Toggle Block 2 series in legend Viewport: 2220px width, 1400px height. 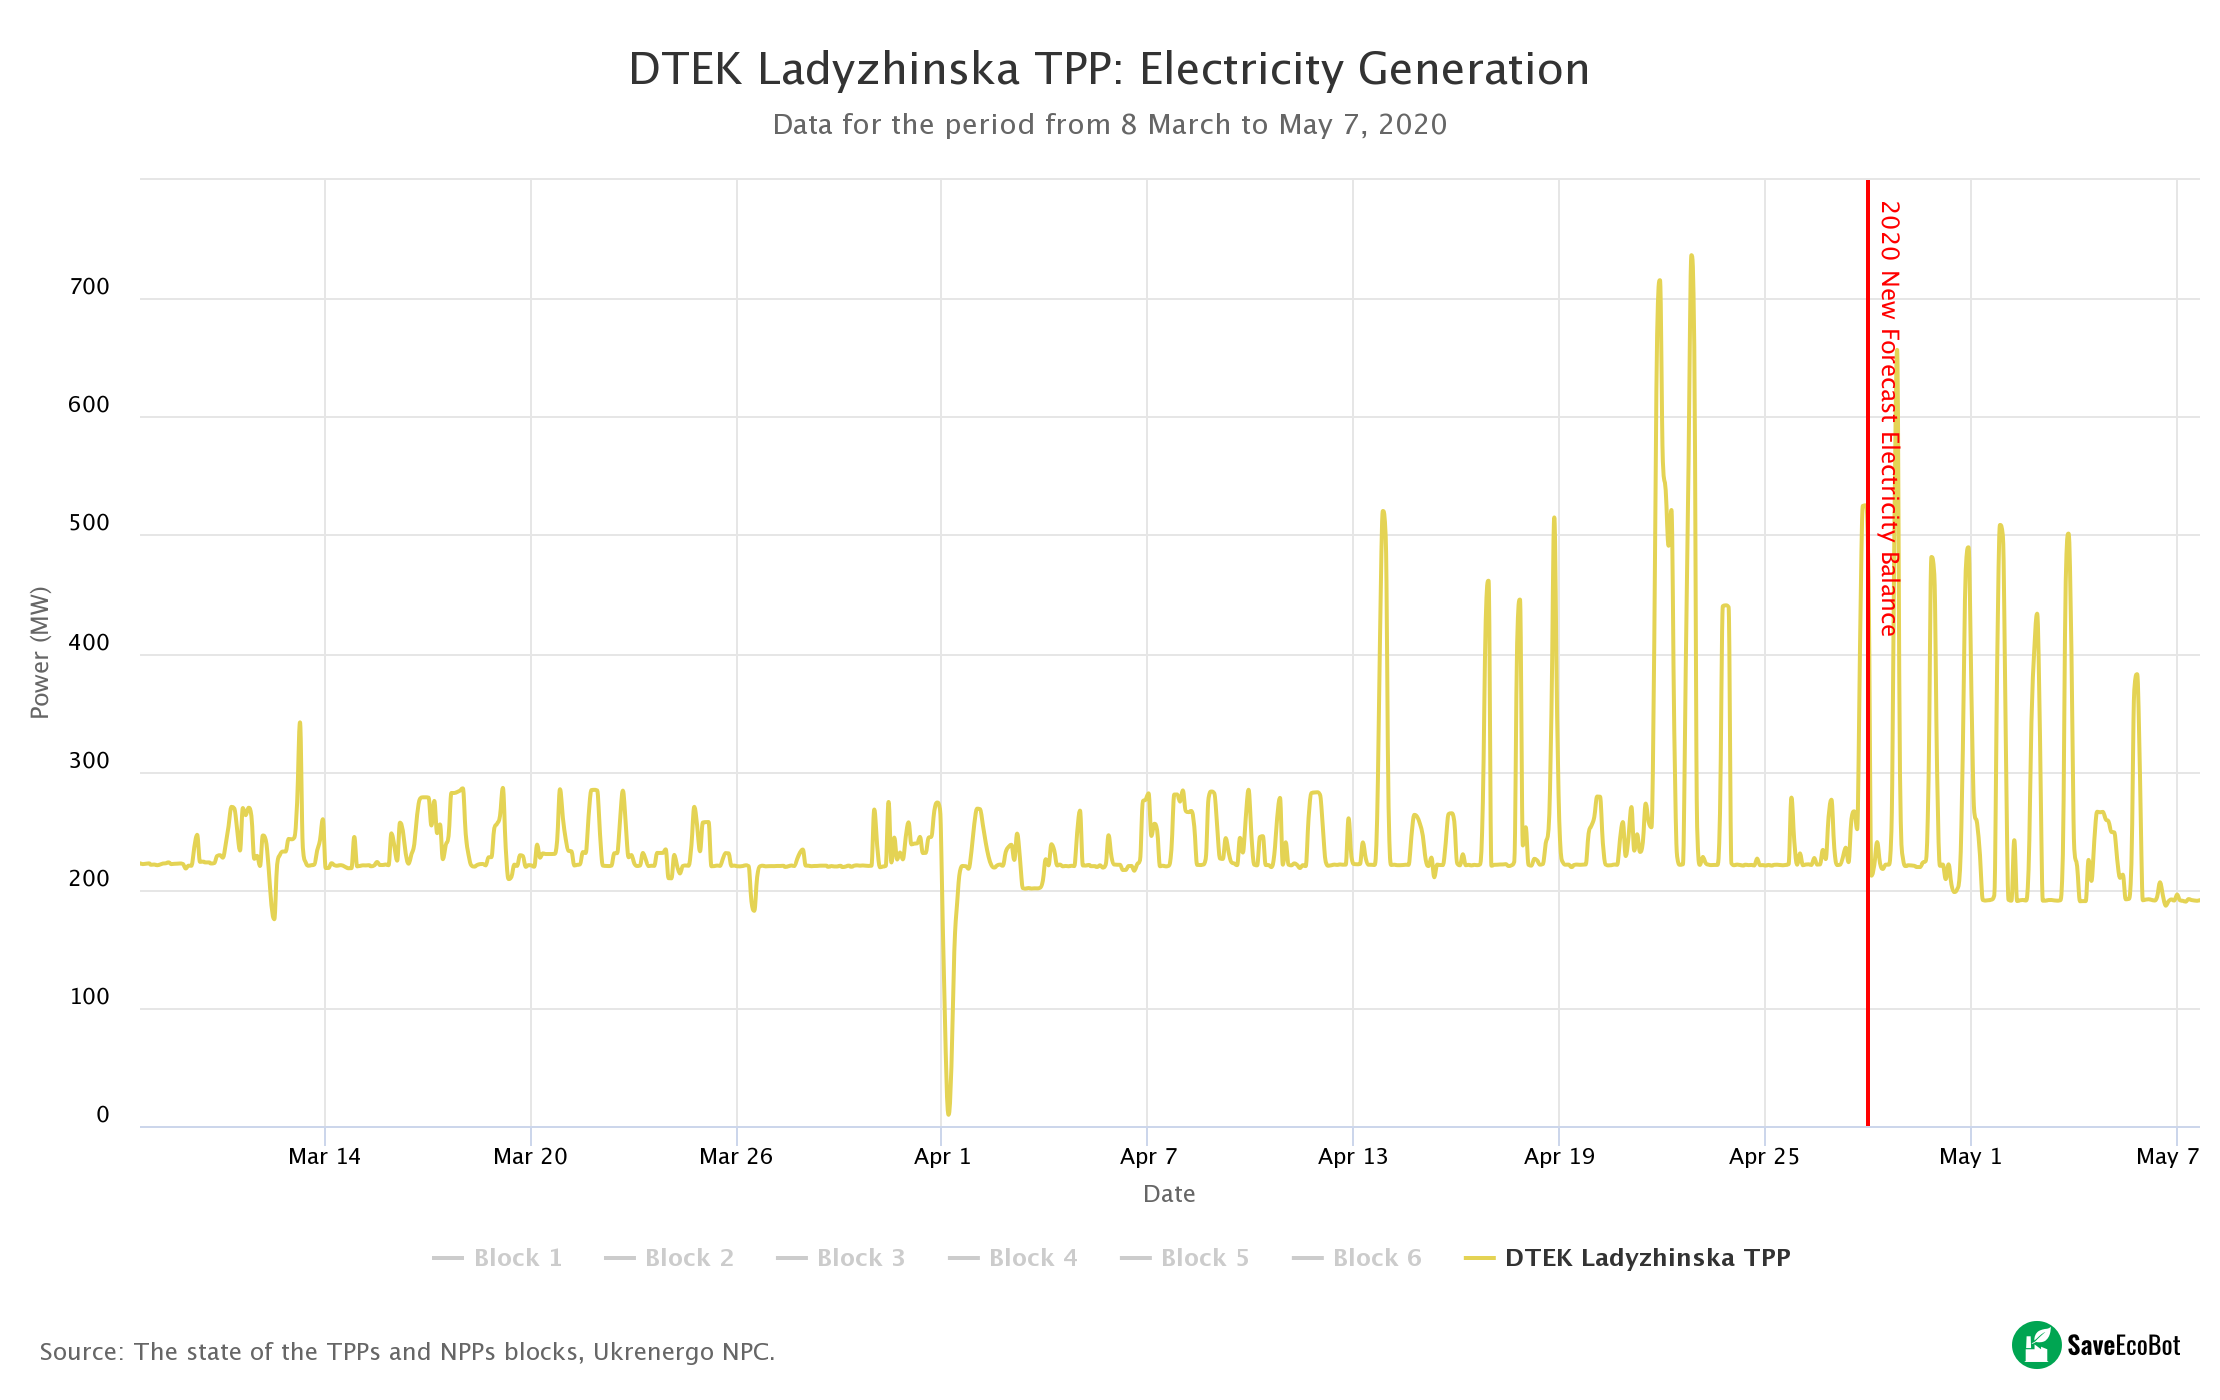[x=669, y=1258]
